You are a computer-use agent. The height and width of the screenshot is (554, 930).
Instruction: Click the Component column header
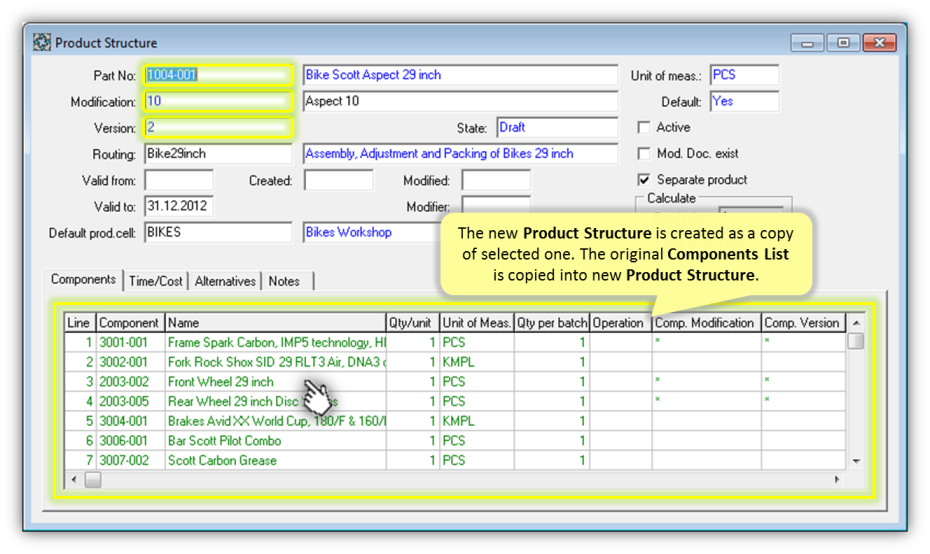click(x=130, y=323)
